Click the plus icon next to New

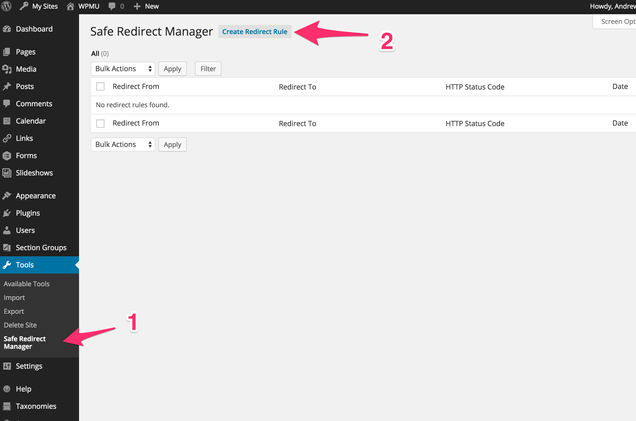pos(137,6)
